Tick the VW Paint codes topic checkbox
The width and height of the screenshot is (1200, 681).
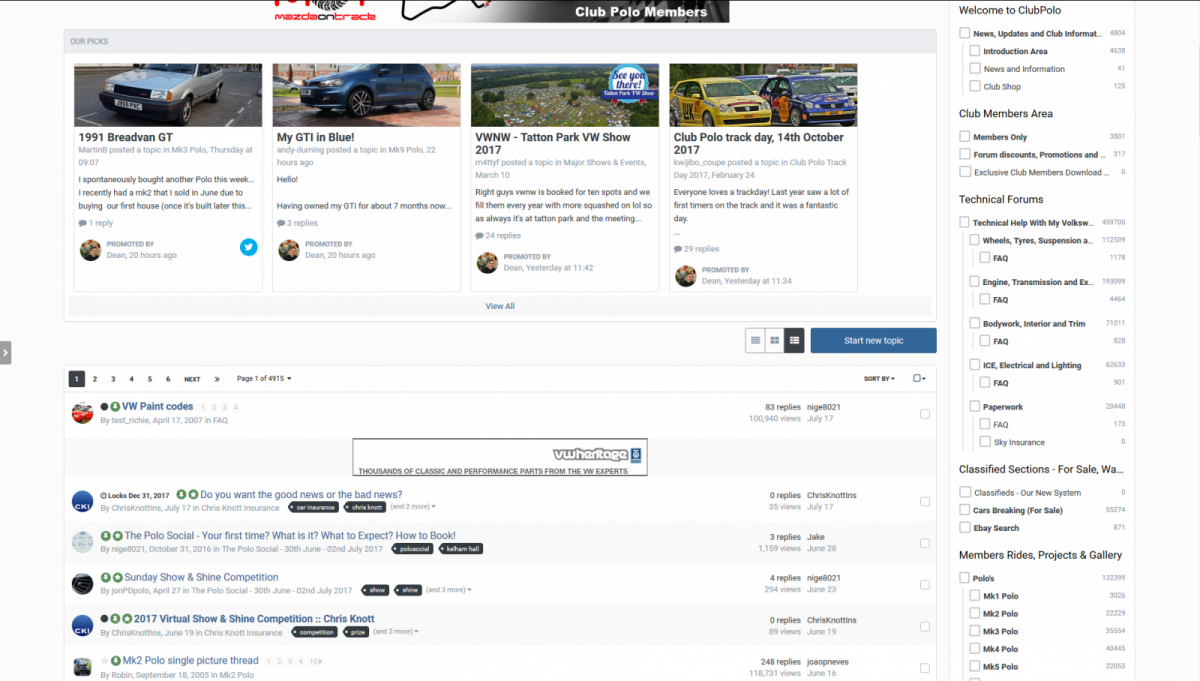[x=925, y=414]
